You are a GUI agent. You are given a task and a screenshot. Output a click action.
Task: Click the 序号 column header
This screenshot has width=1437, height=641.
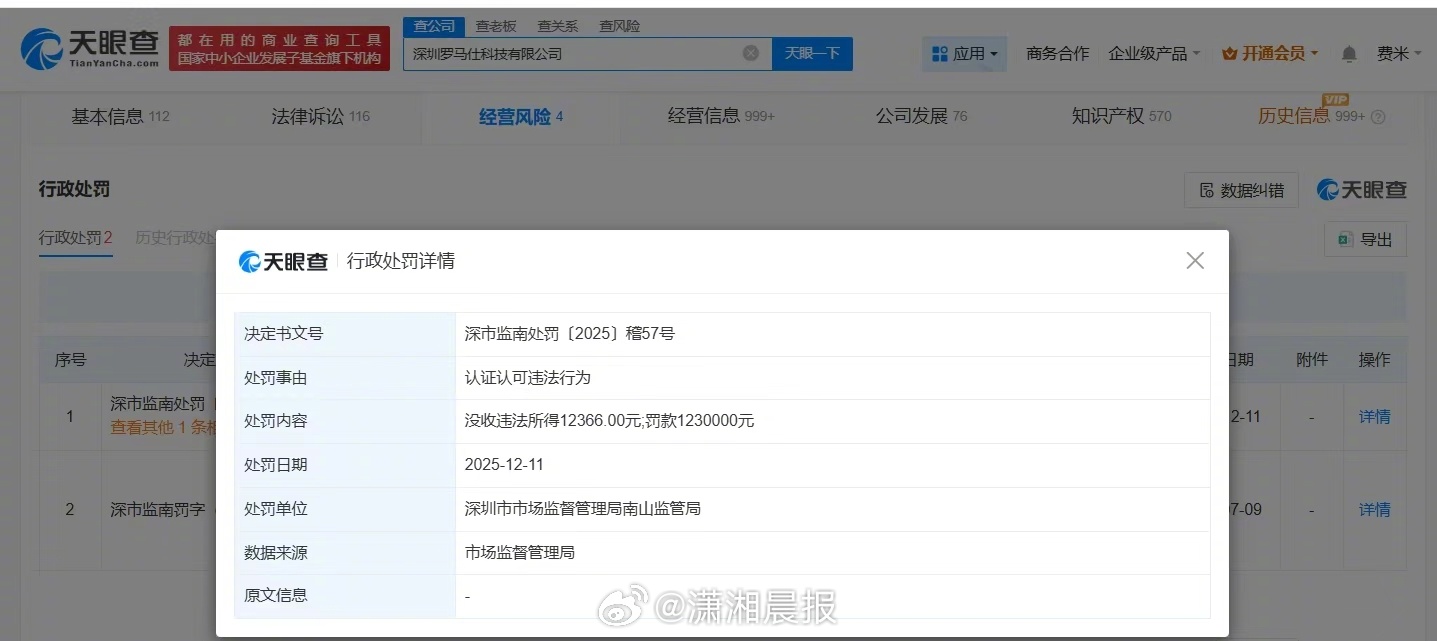click(70, 360)
